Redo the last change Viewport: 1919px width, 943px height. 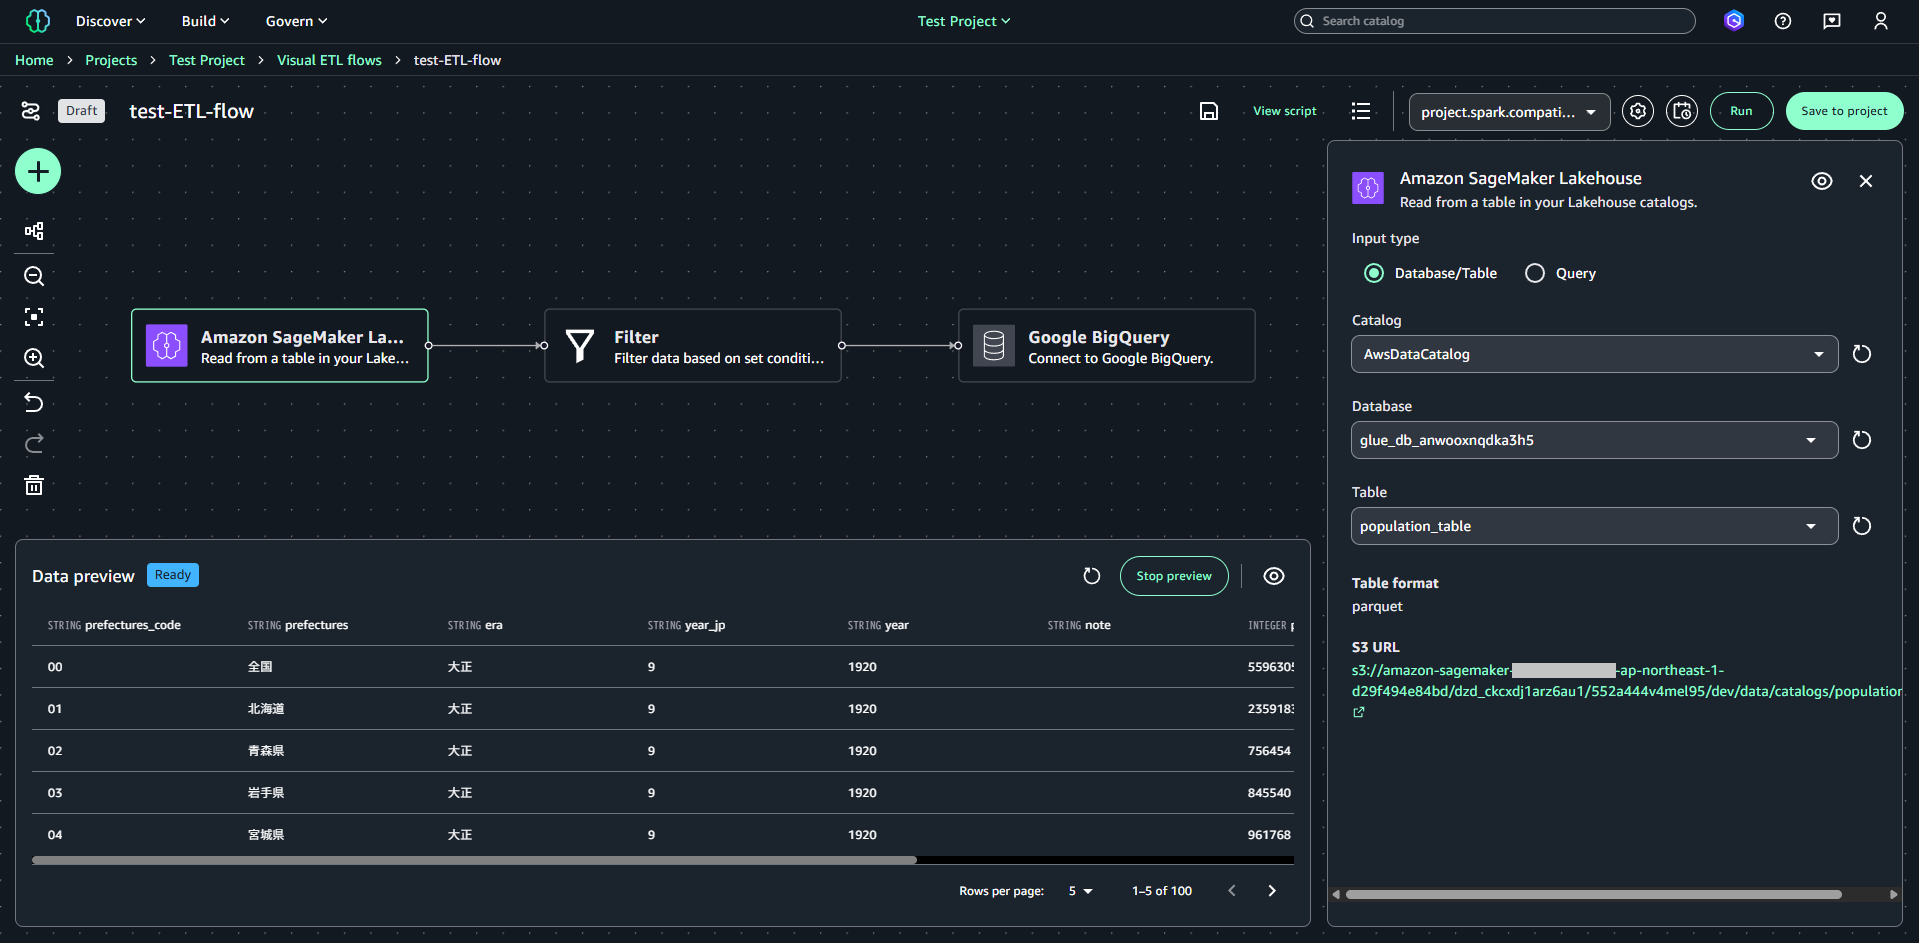(34, 443)
